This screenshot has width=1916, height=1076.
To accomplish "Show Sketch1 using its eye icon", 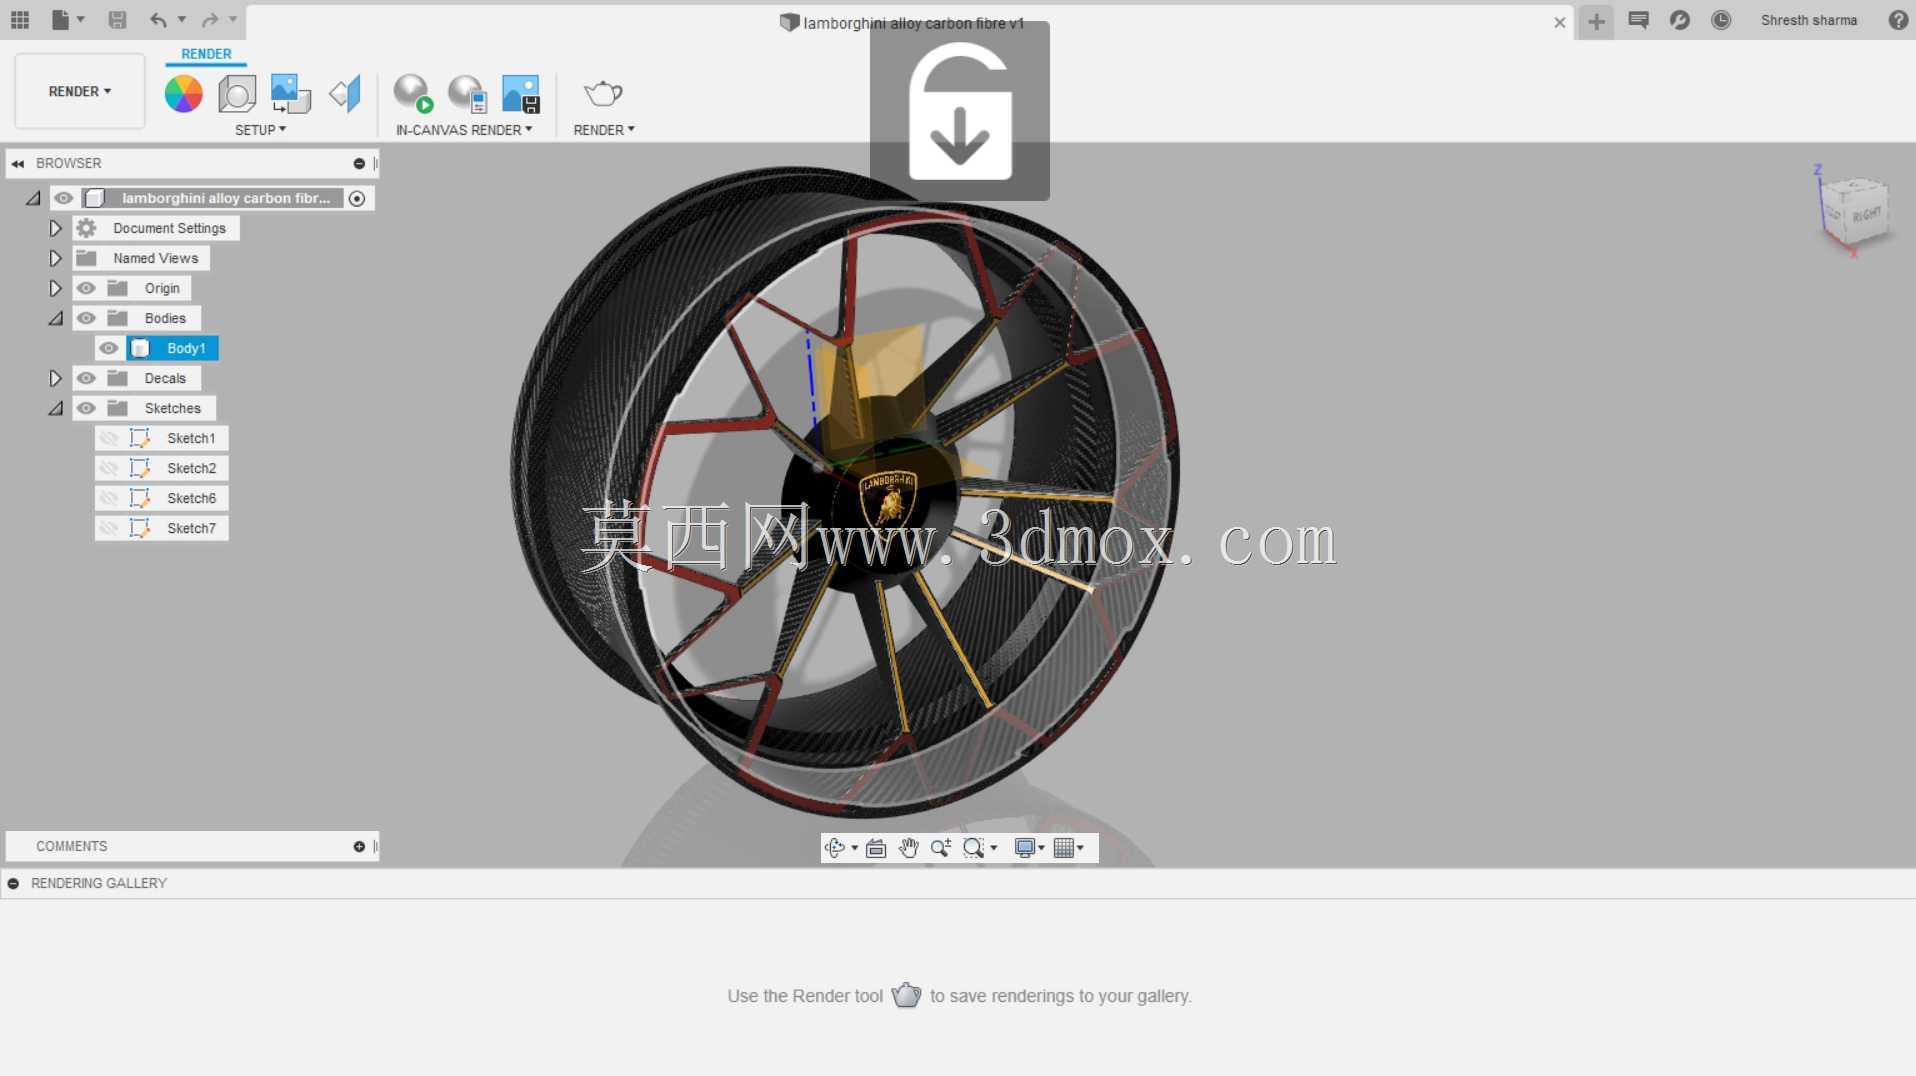I will 109,438.
